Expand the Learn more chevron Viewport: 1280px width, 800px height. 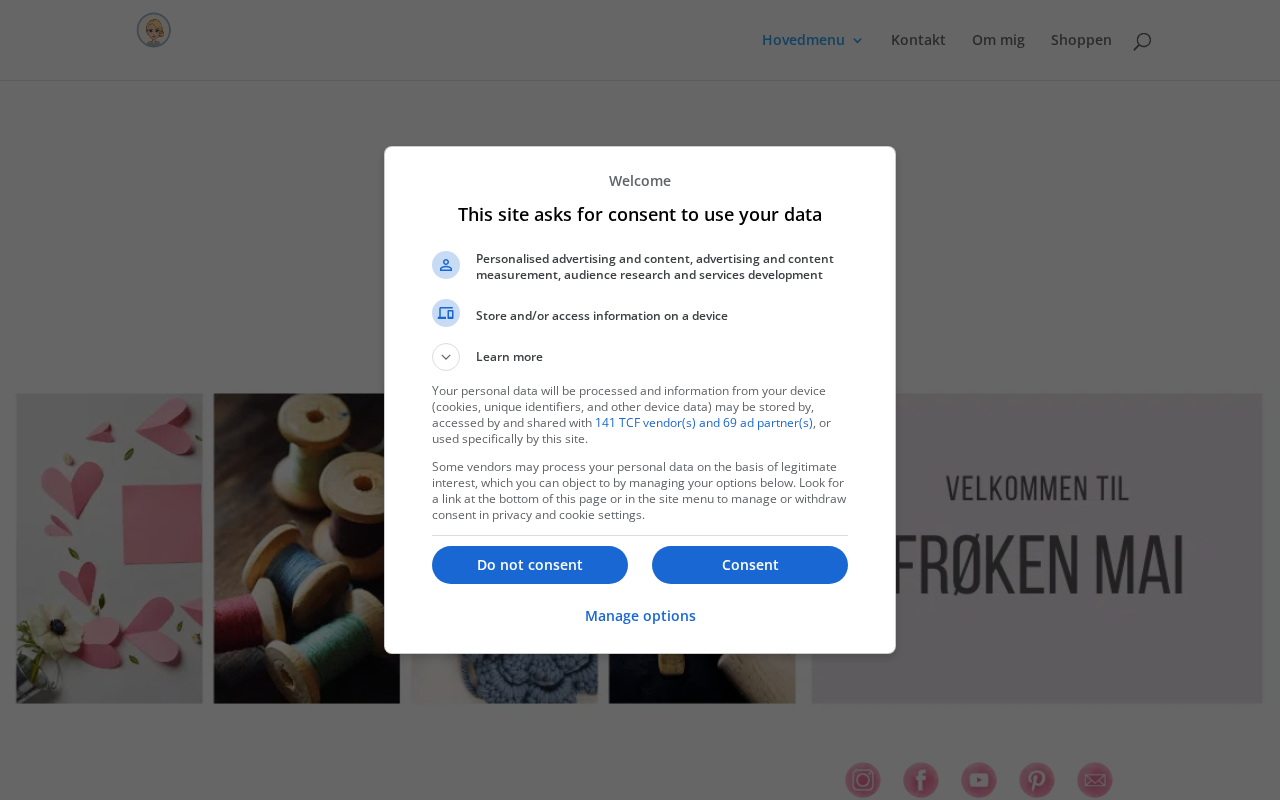[446, 357]
